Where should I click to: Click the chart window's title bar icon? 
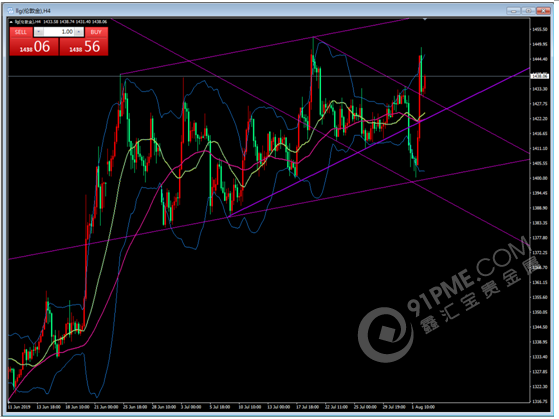click(x=10, y=11)
